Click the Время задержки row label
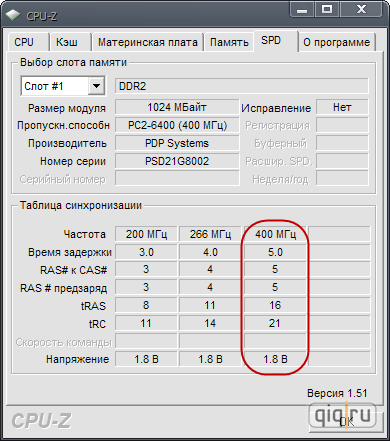The height and width of the screenshot is (441, 390). [x=70, y=252]
